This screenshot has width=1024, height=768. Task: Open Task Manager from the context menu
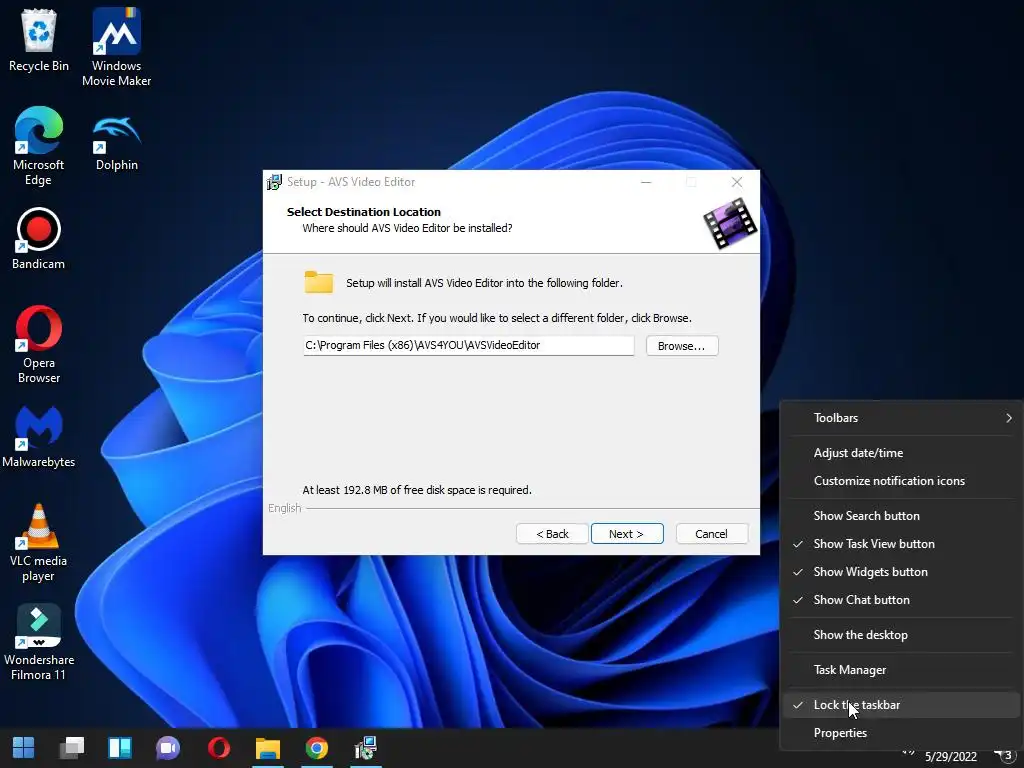coord(901,670)
